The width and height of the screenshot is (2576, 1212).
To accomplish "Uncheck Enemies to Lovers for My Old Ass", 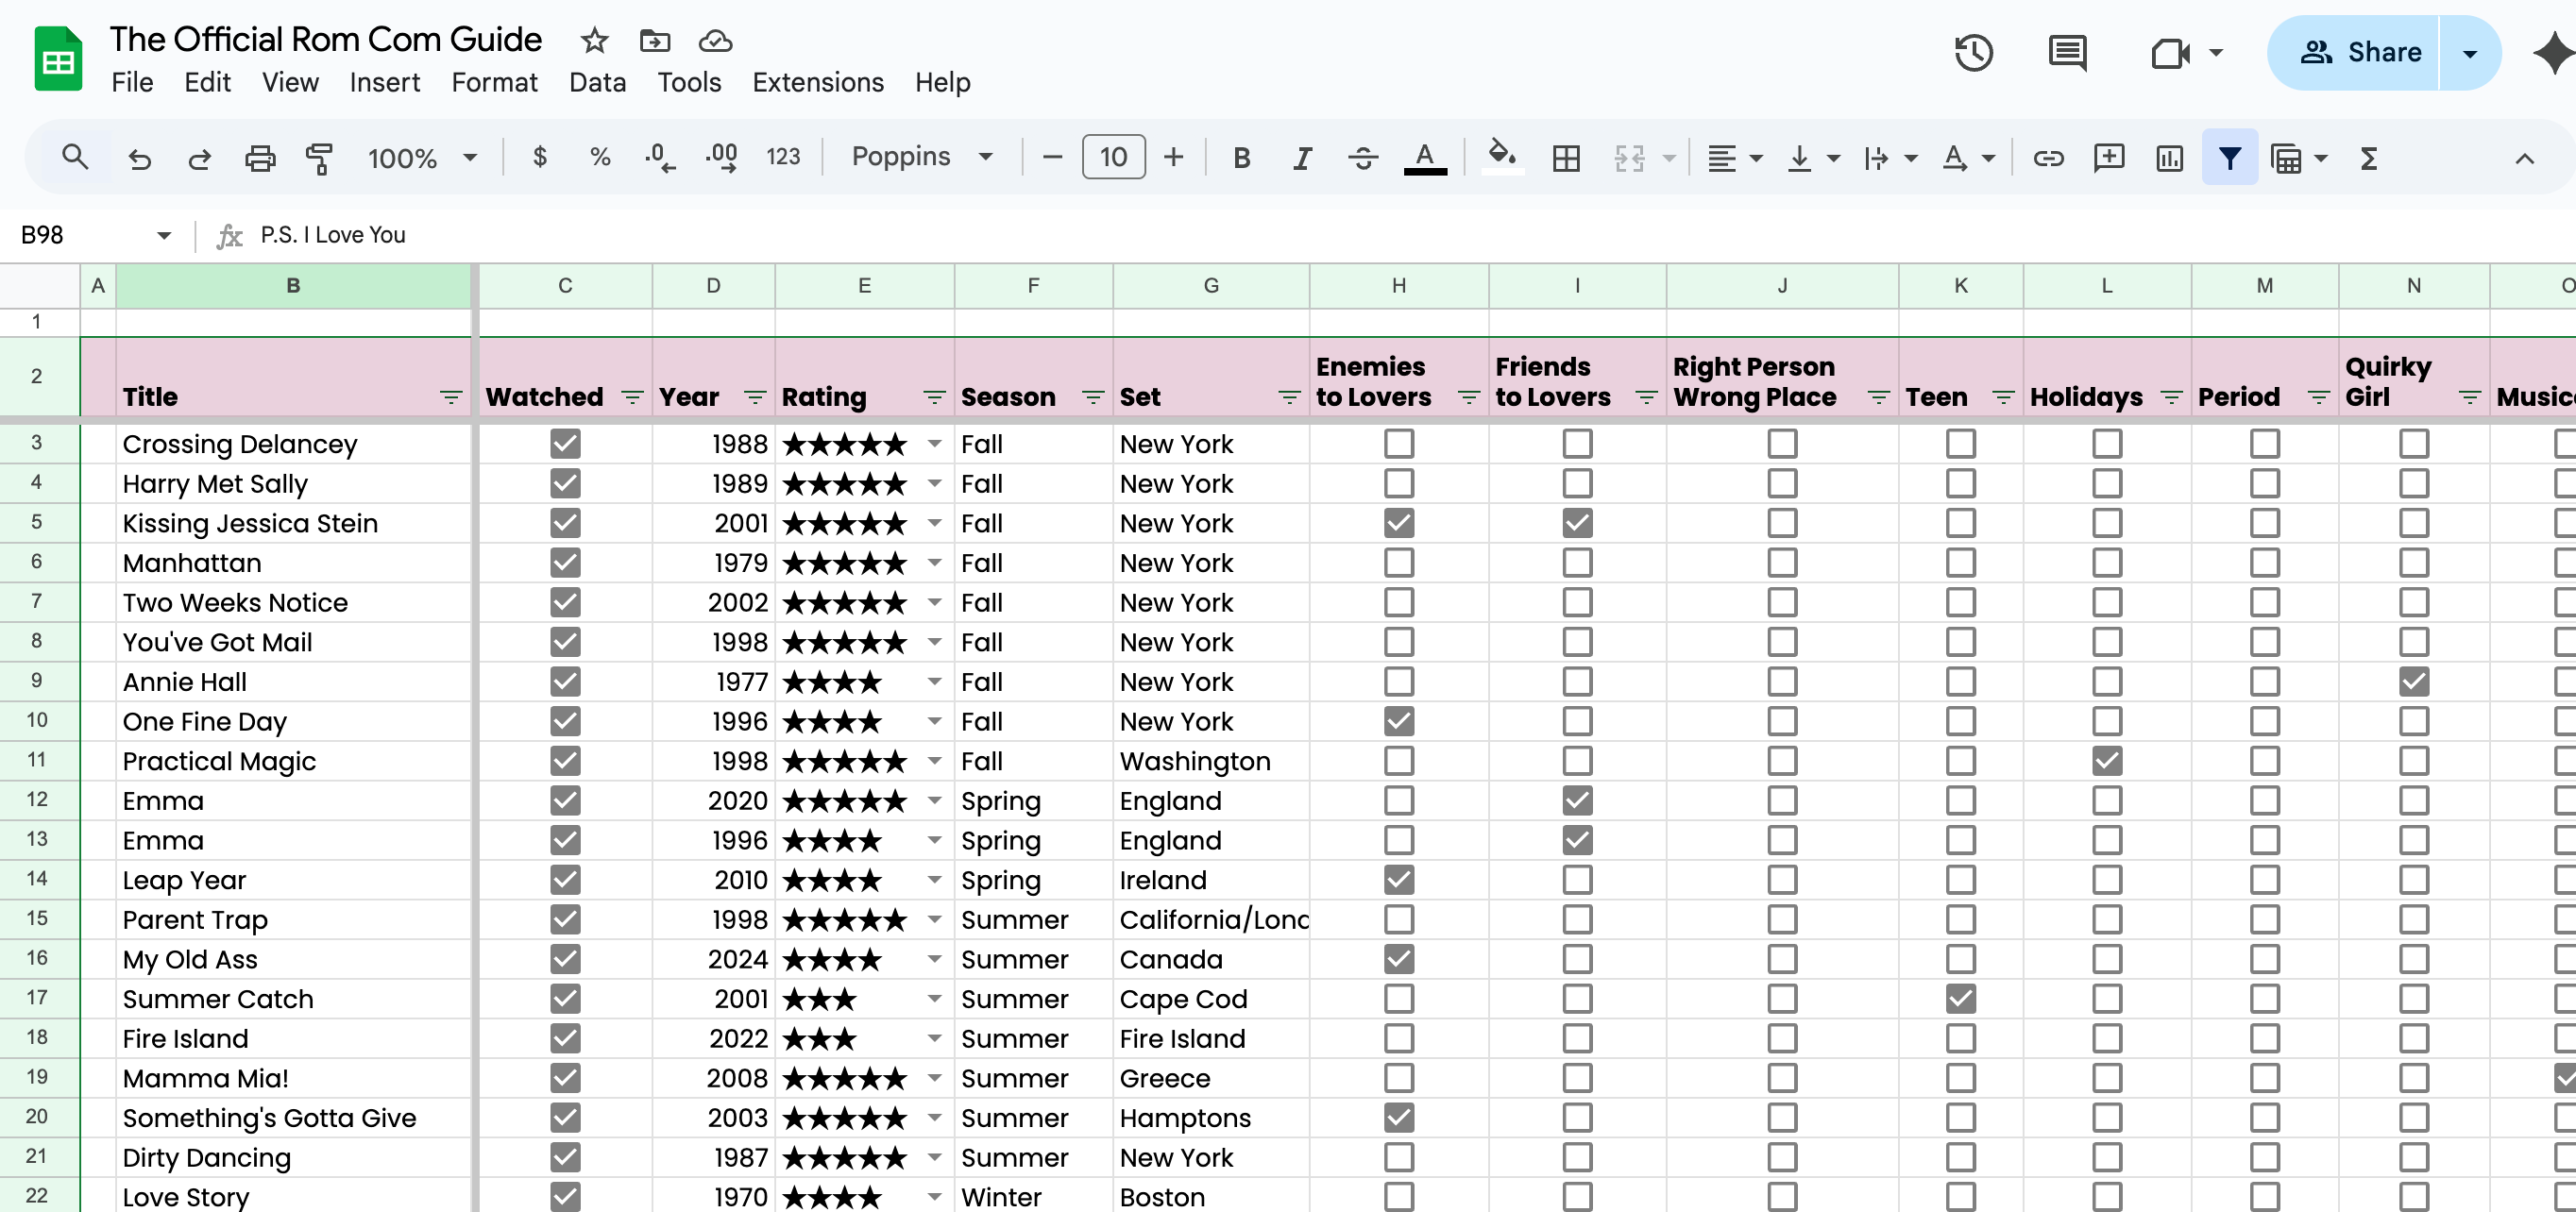I will [1399, 959].
